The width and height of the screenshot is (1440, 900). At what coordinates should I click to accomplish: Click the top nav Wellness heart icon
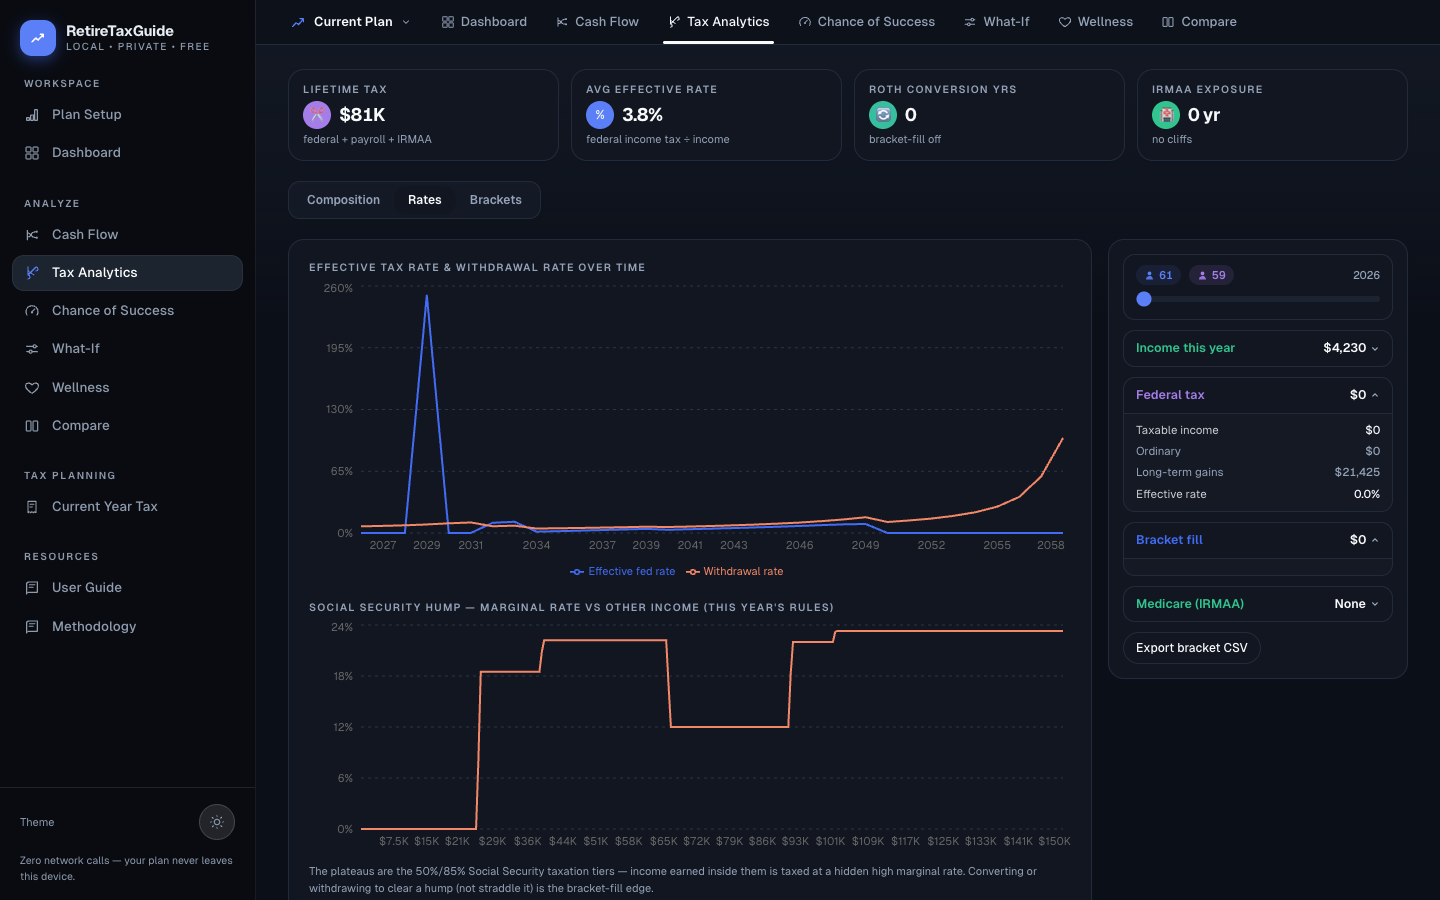tap(1065, 22)
